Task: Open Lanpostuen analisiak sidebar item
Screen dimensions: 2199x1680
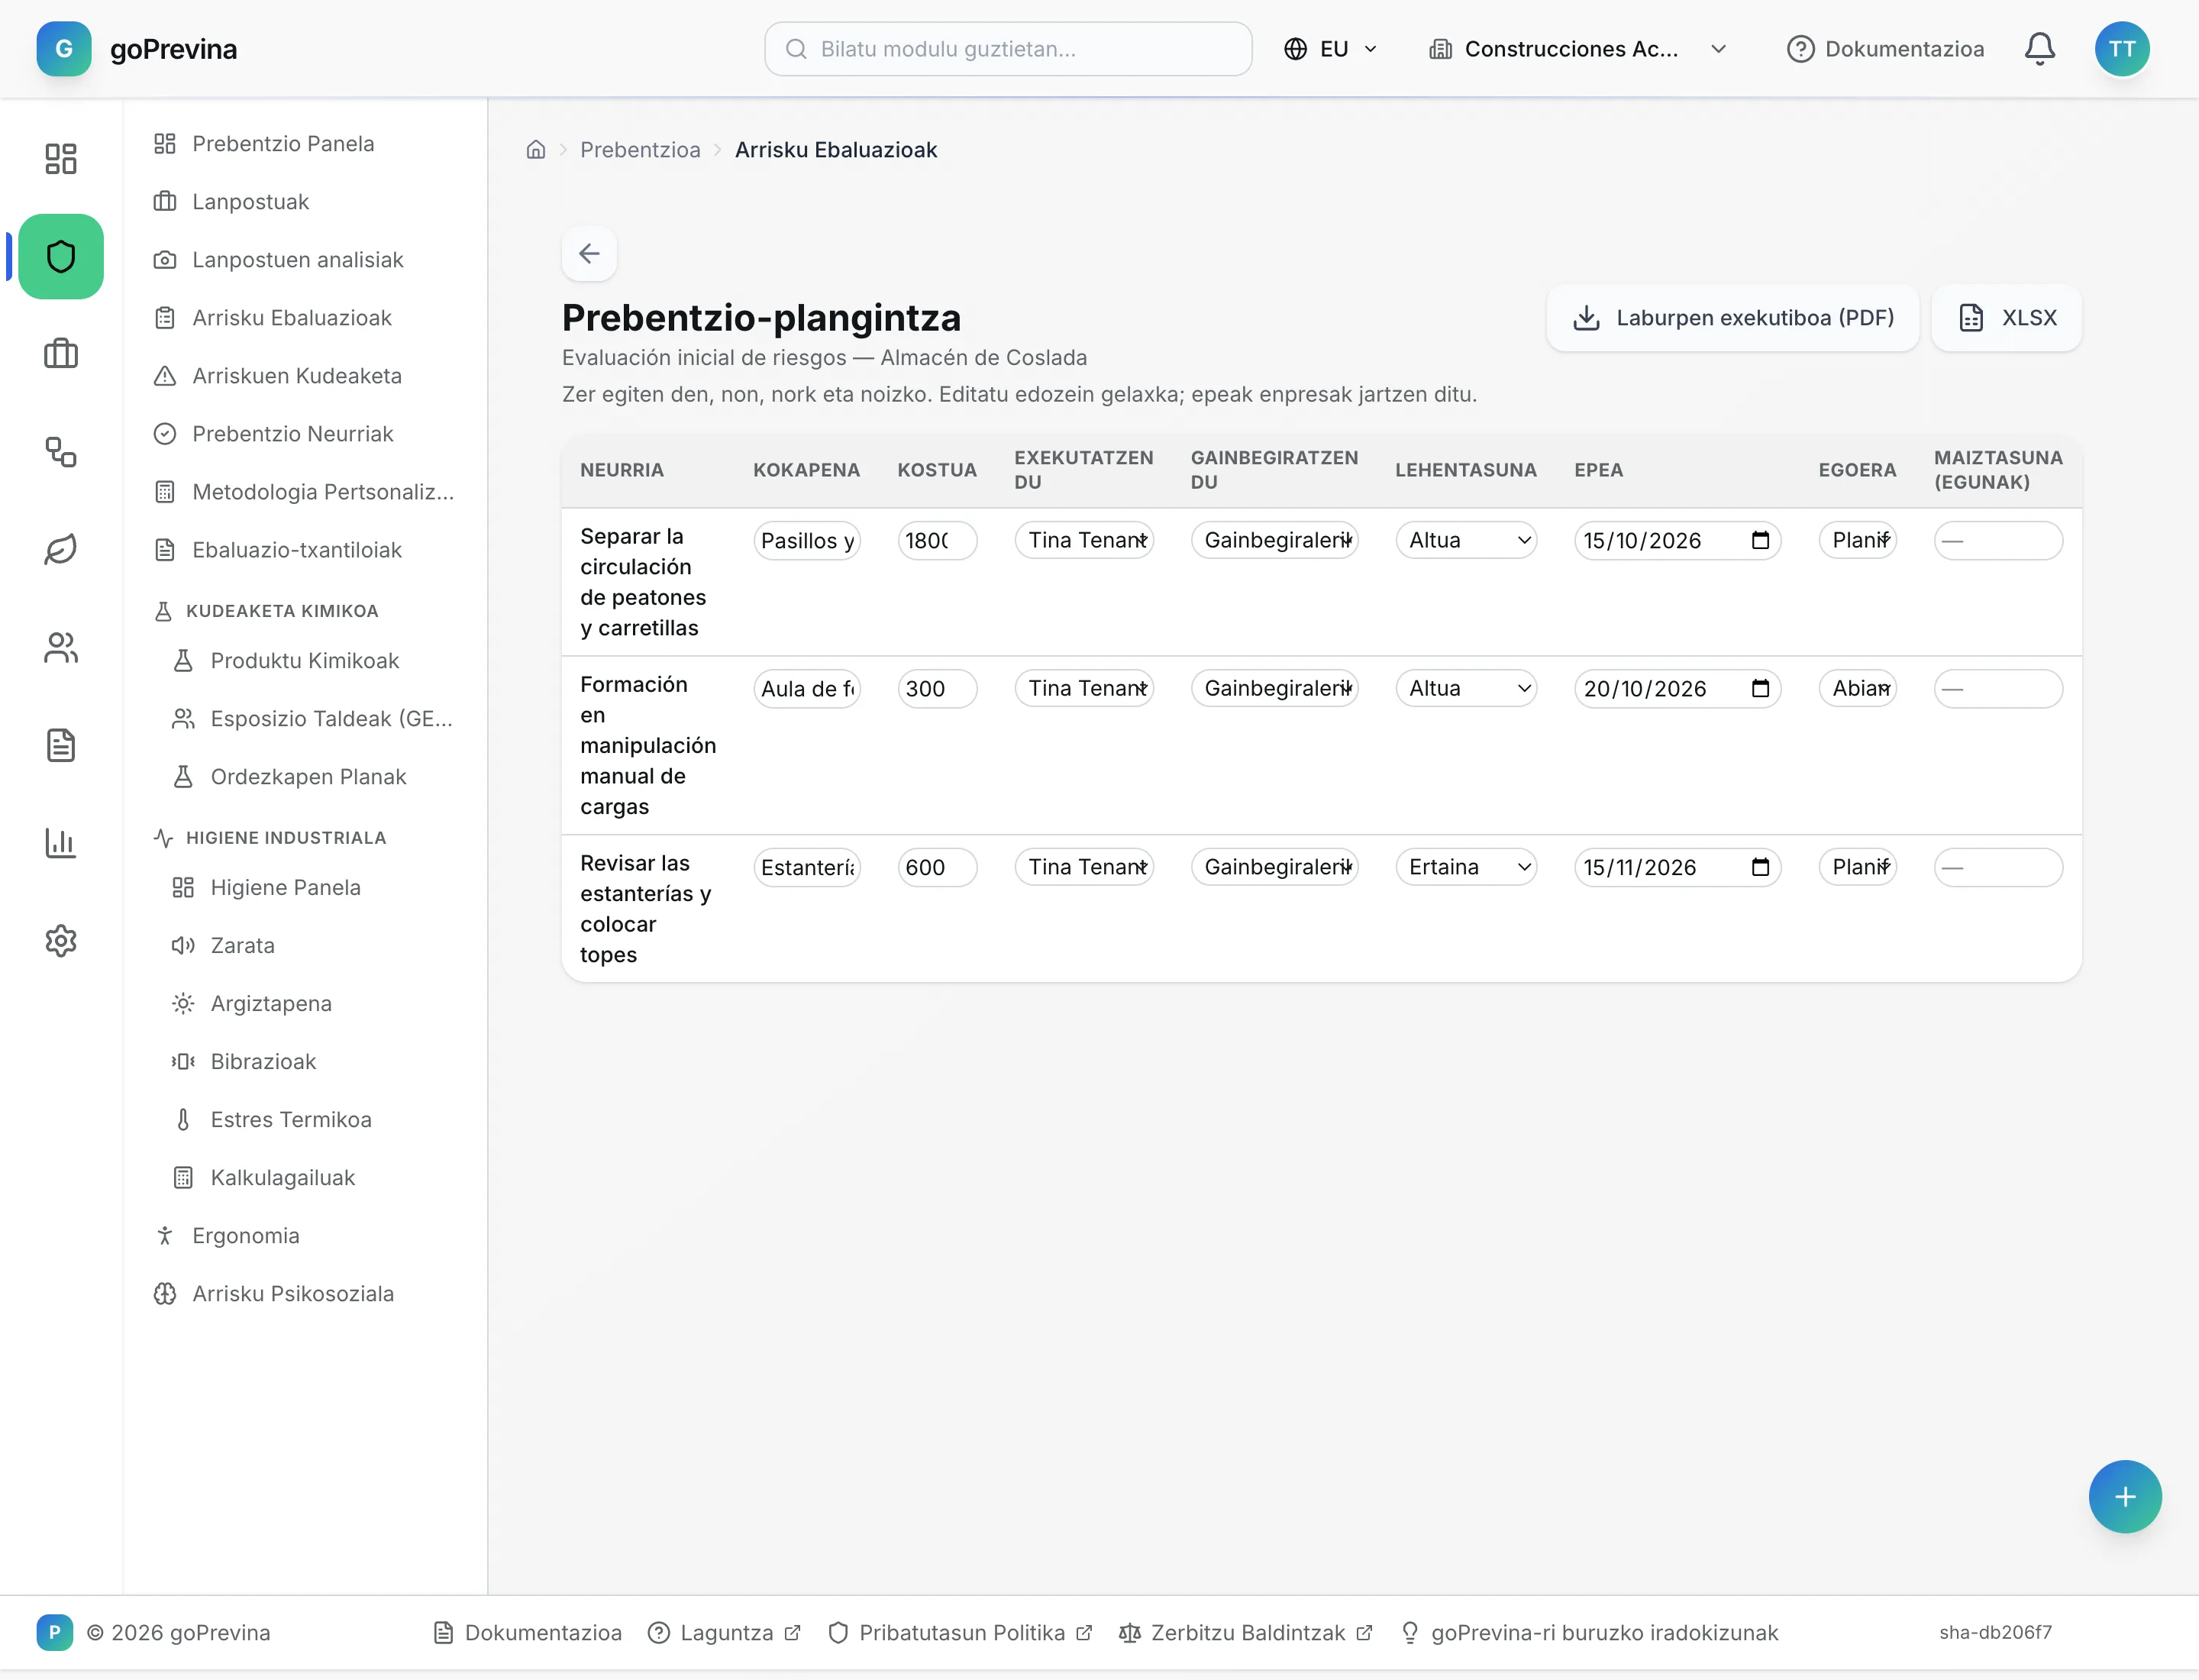Action: (x=305, y=260)
